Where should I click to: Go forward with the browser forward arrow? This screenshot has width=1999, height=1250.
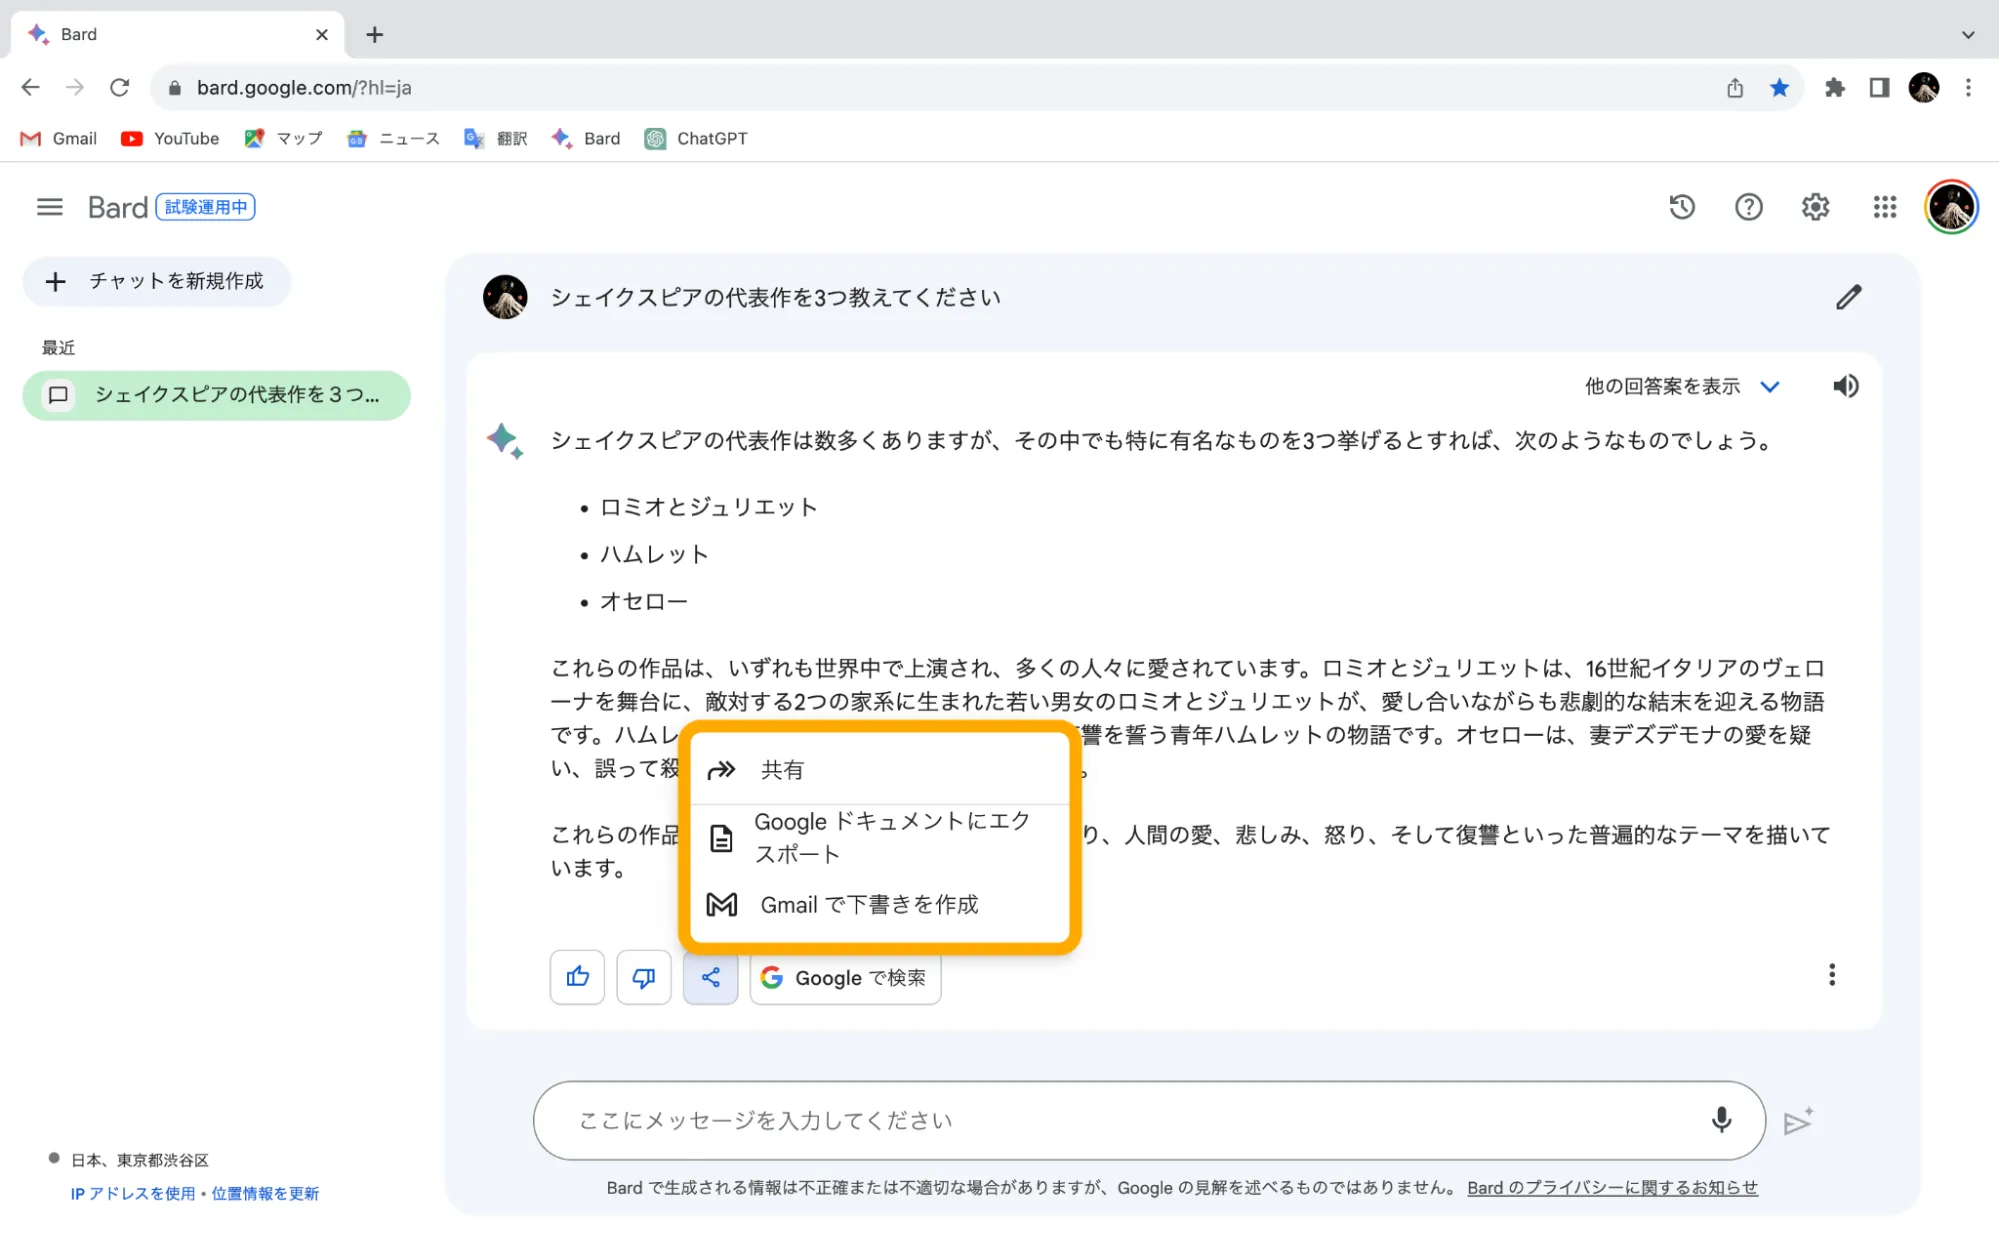click(x=75, y=88)
